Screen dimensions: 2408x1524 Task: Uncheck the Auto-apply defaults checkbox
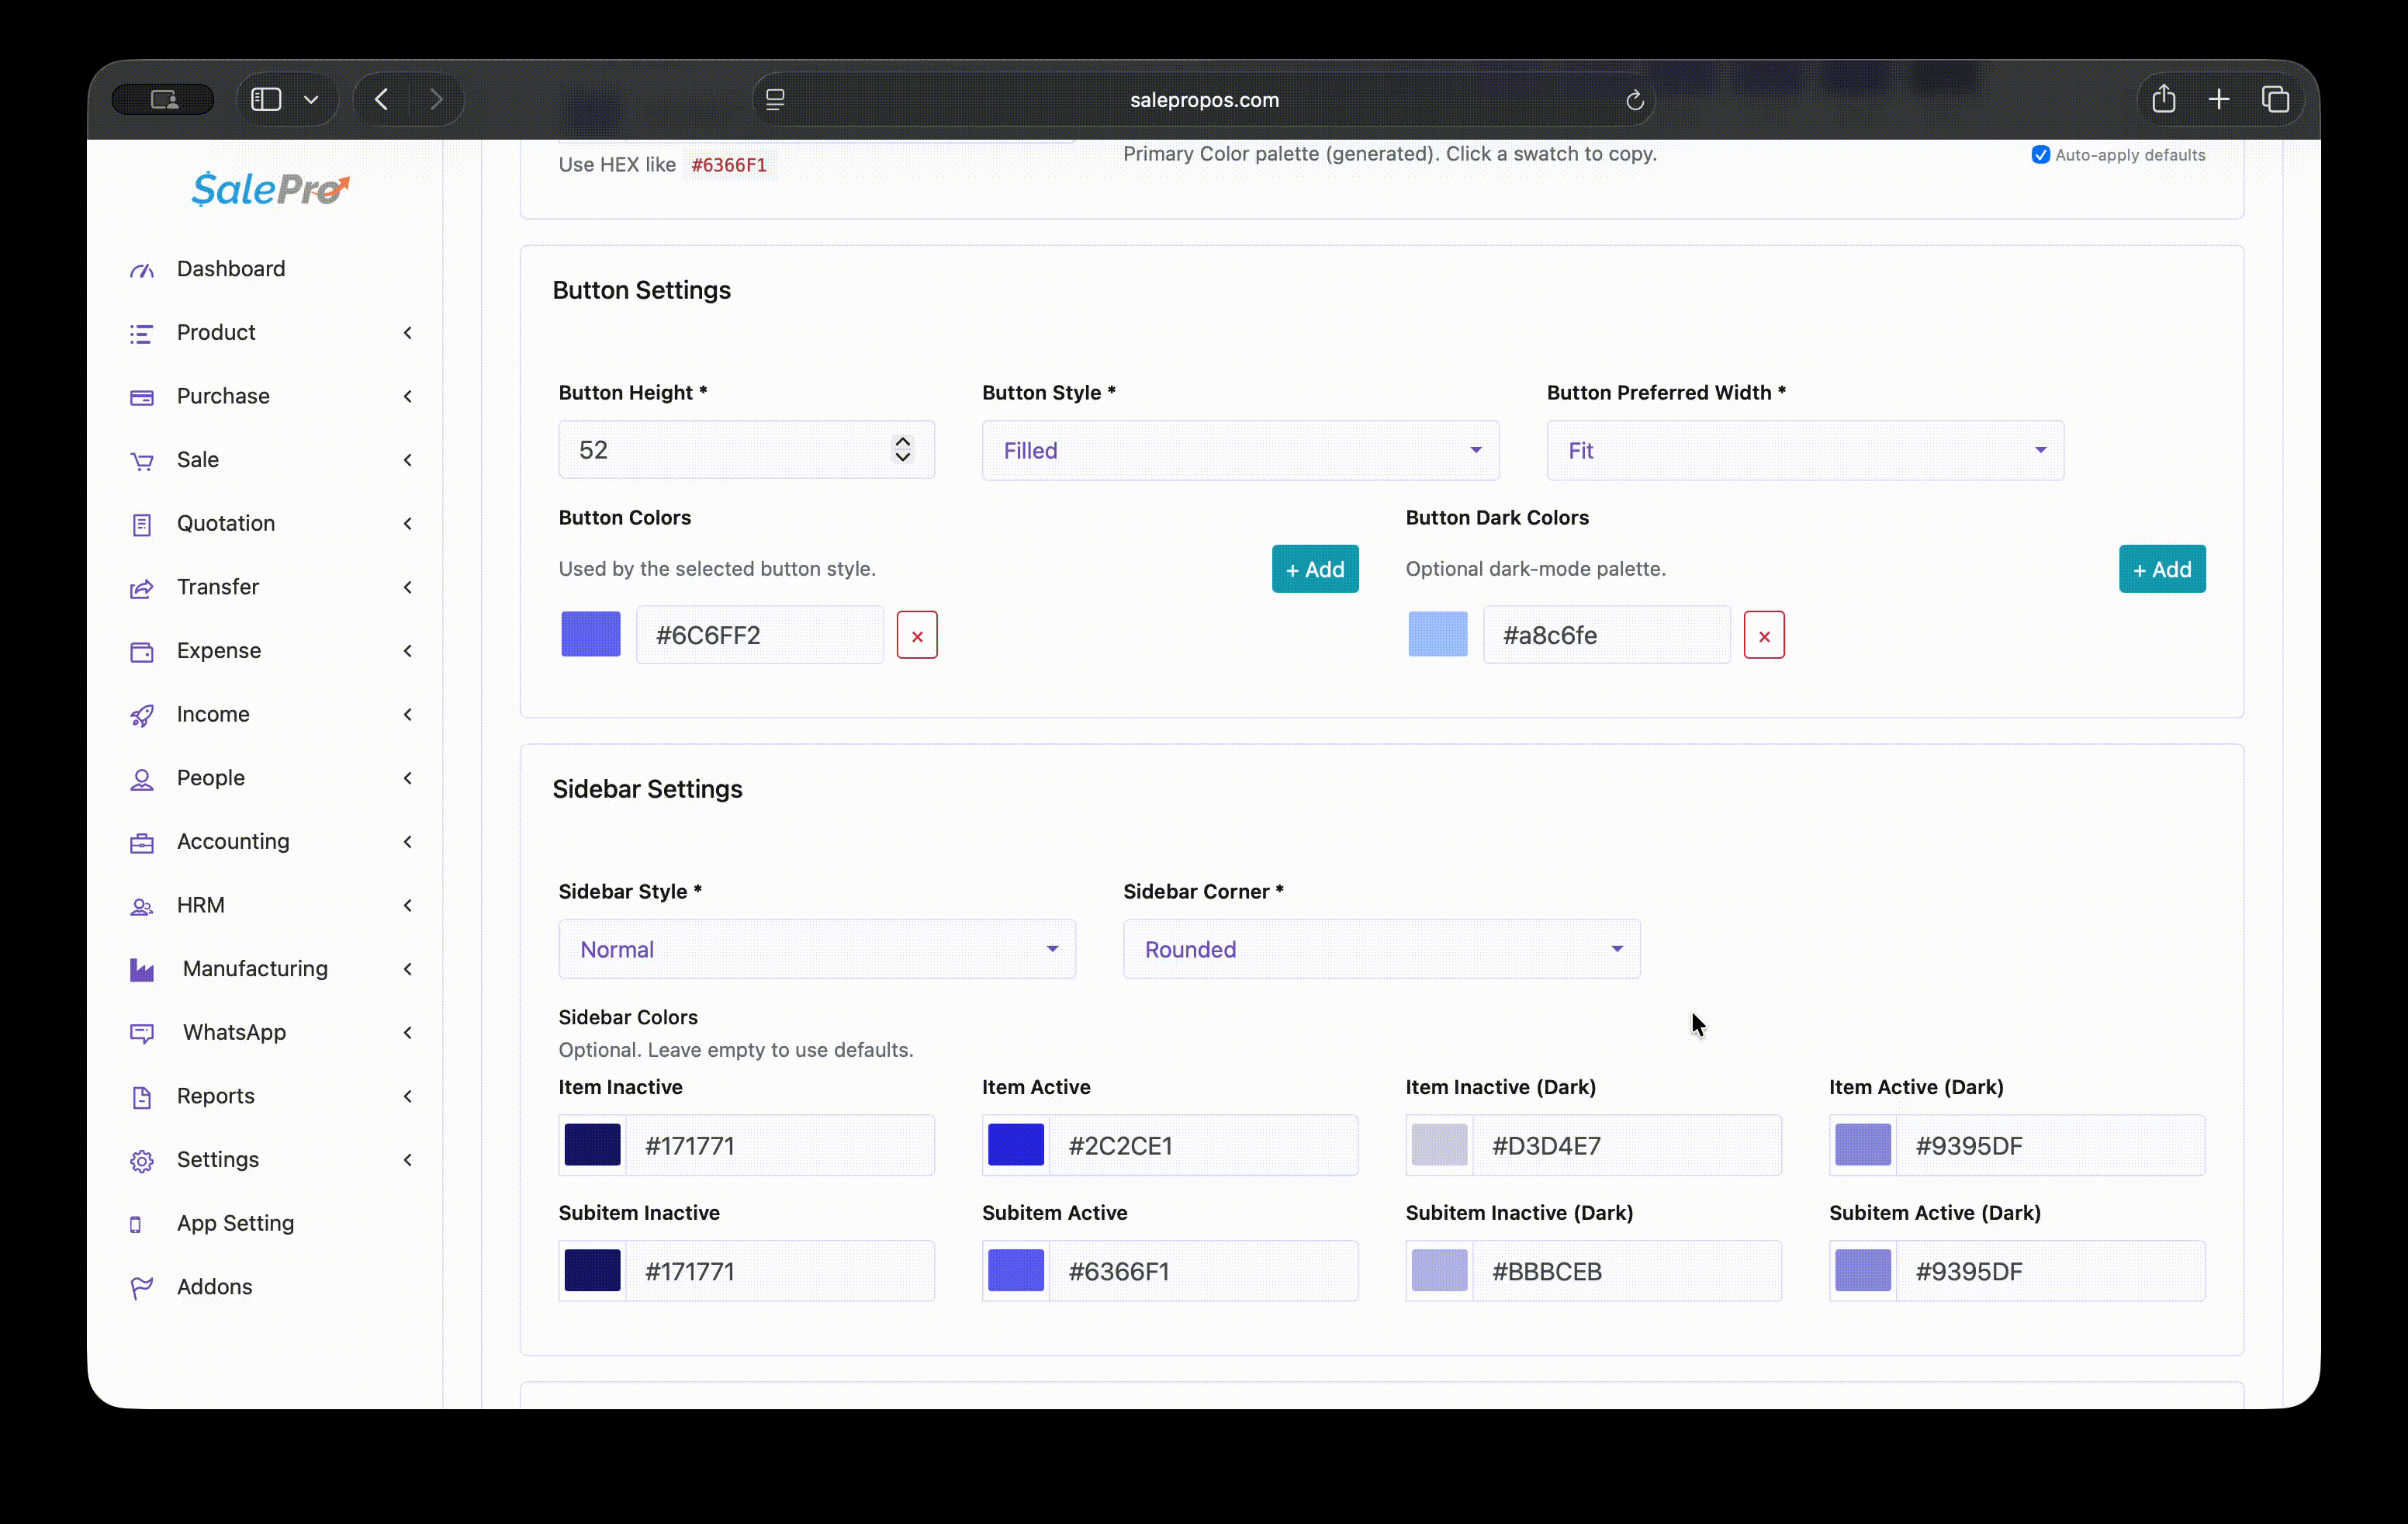click(2040, 155)
